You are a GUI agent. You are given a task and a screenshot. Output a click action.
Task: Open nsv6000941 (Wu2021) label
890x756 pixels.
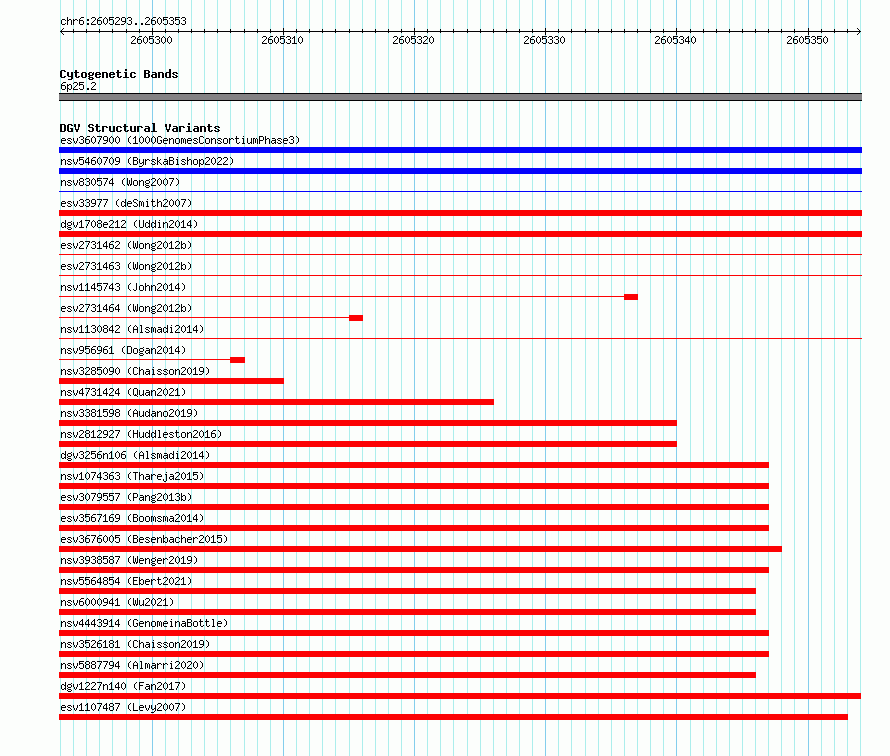point(117,602)
